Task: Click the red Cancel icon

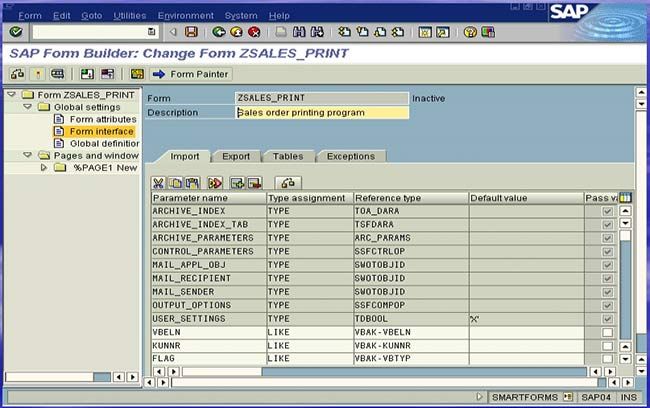Action: tap(254, 32)
